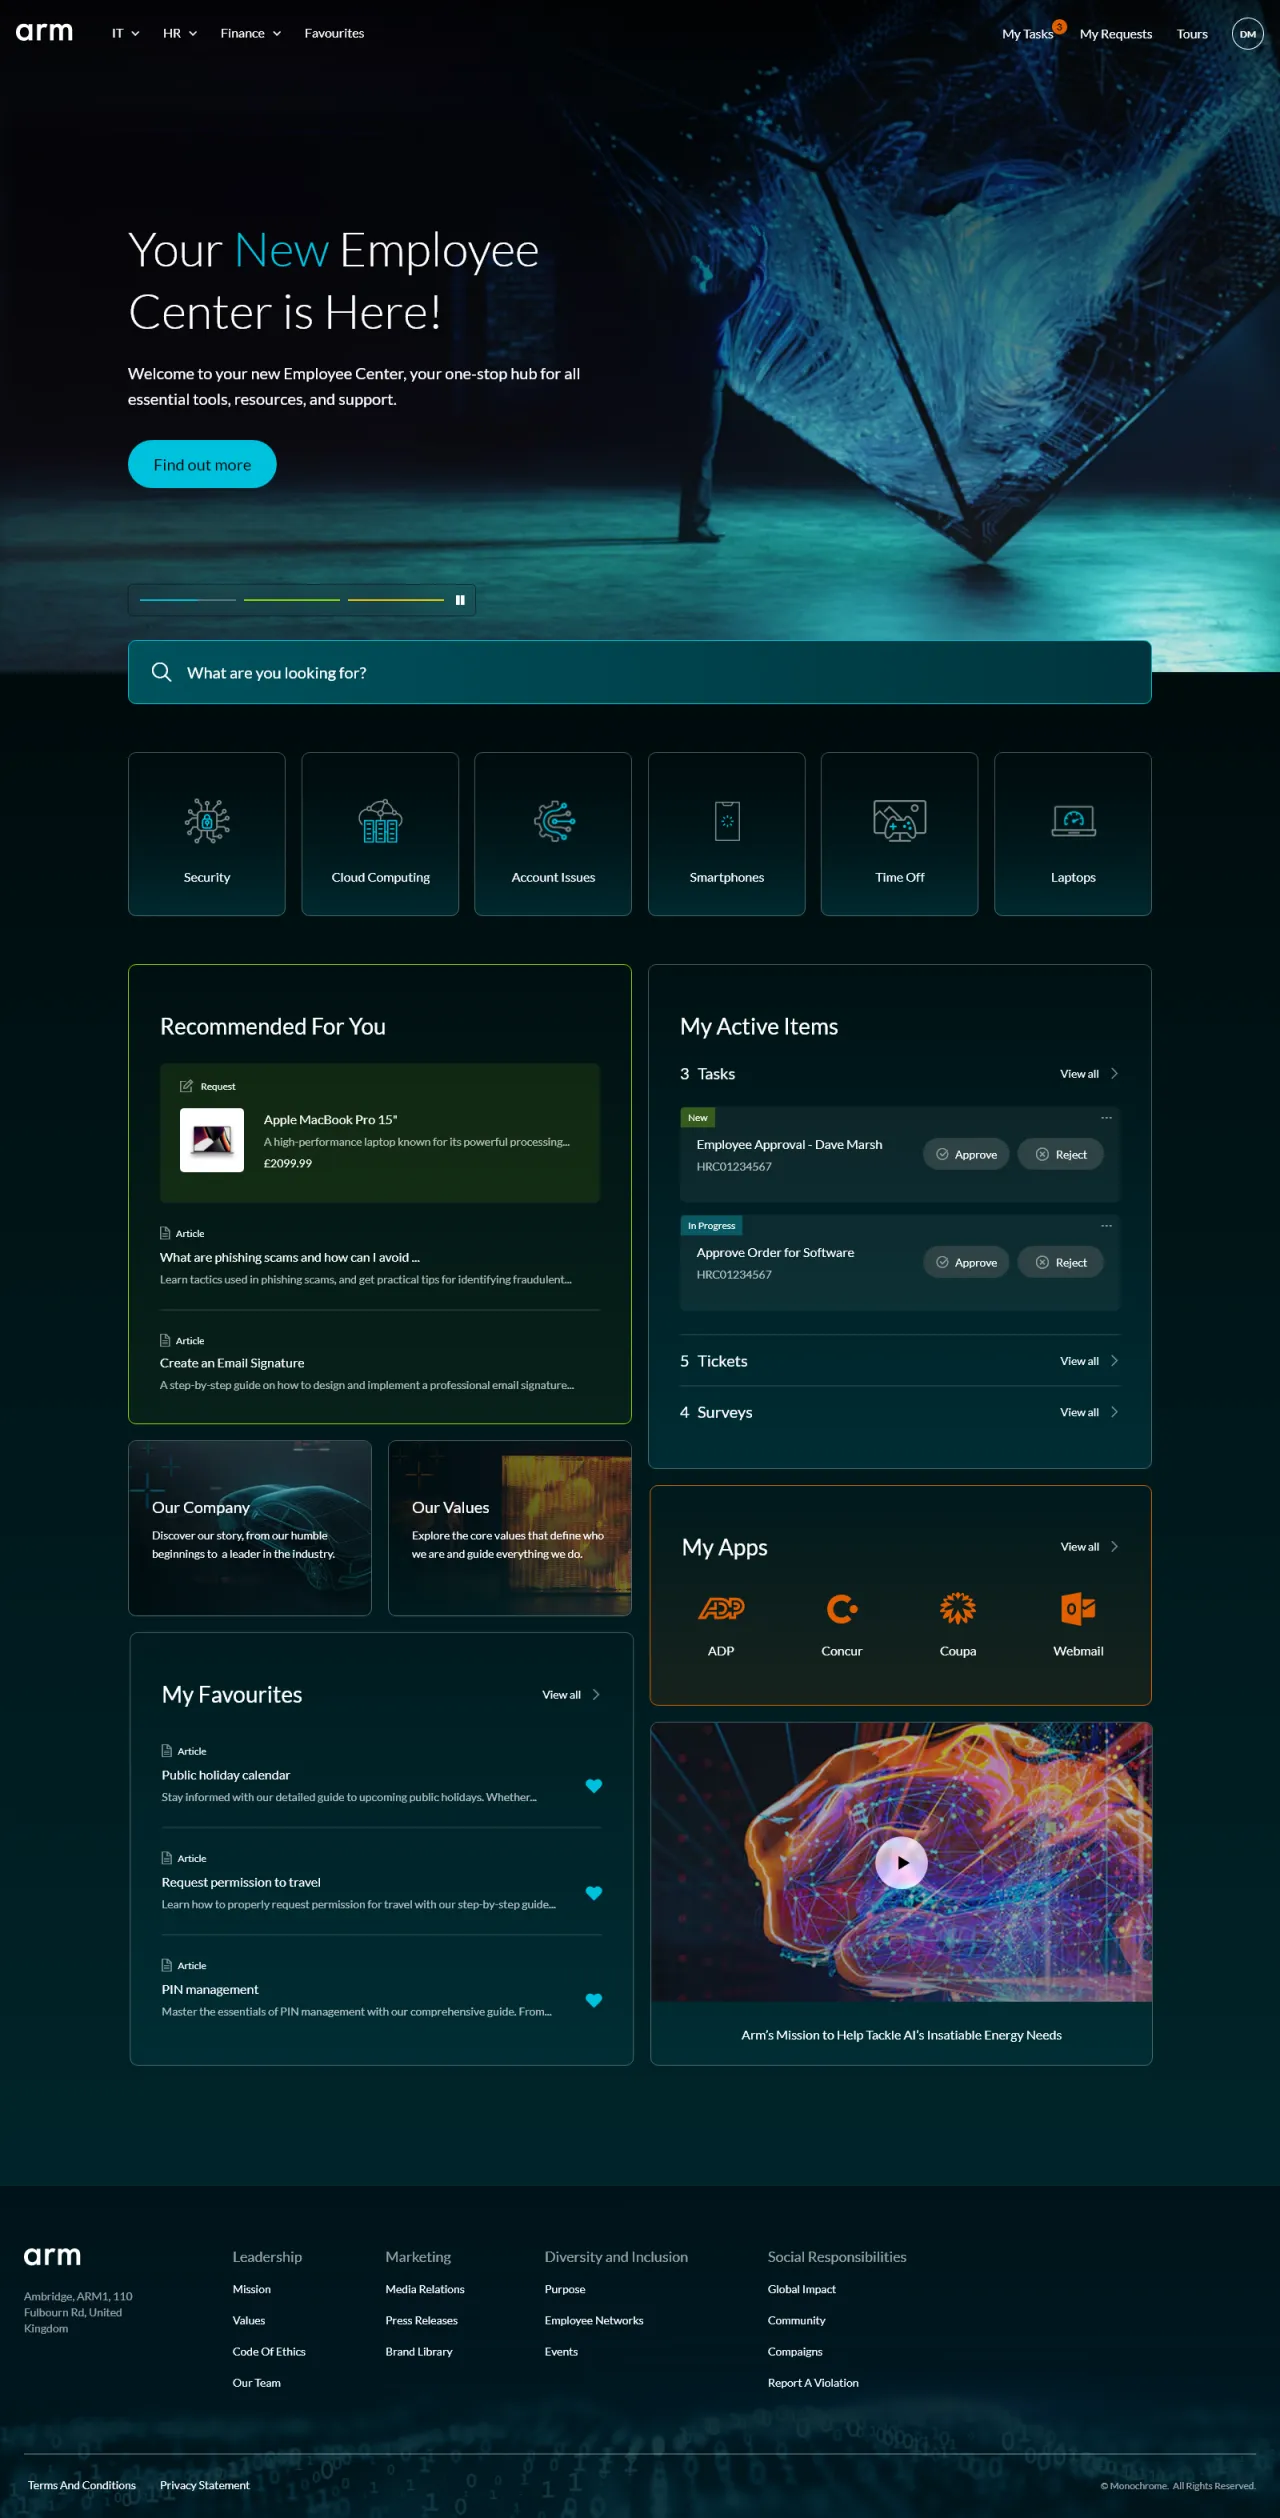Open Report A Violation footer link

pyautogui.click(x=813, y=2383)
